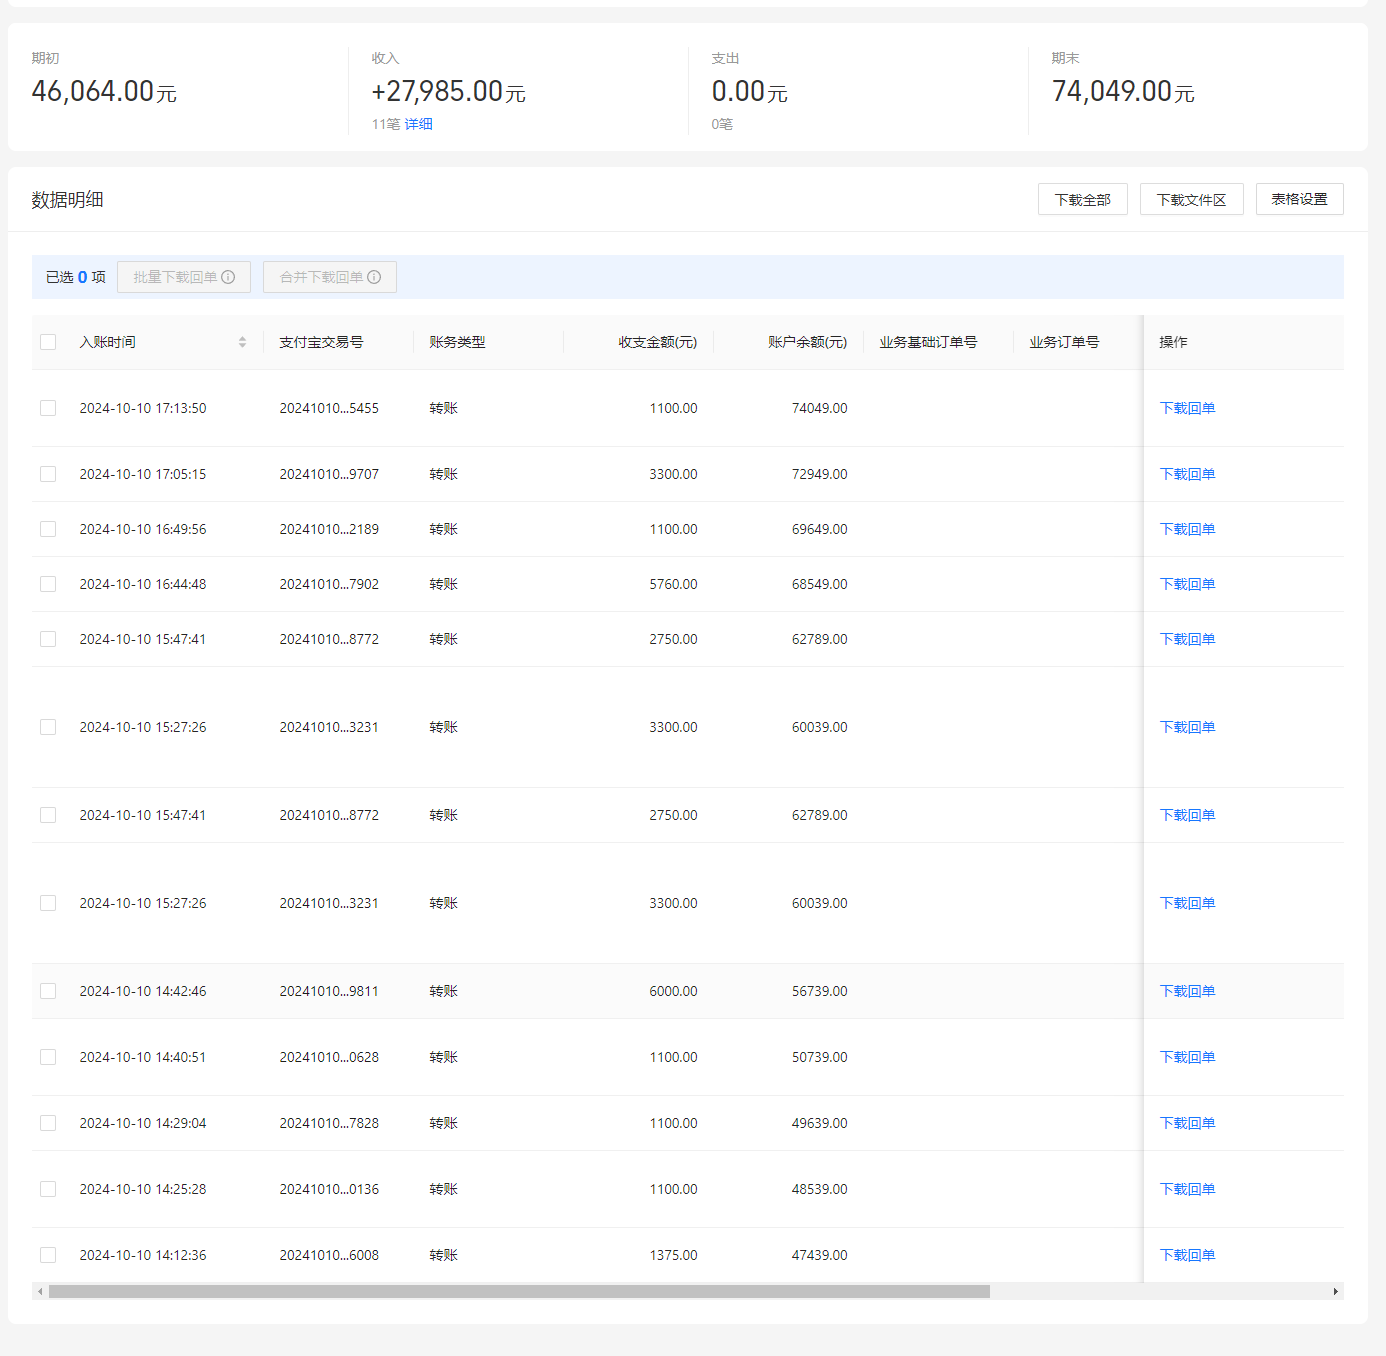Click the 业务基础订单号 column header
This screenshot has width=1386, height=1356.
(928, 342)
